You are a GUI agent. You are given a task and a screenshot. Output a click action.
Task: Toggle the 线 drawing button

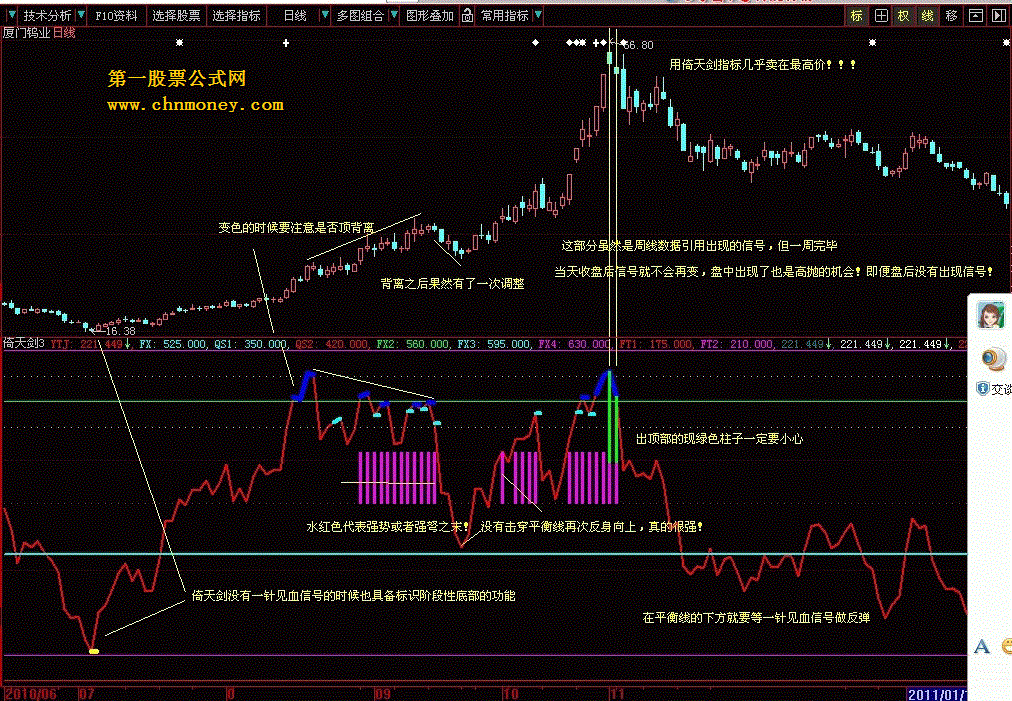(x=927, y=15)
